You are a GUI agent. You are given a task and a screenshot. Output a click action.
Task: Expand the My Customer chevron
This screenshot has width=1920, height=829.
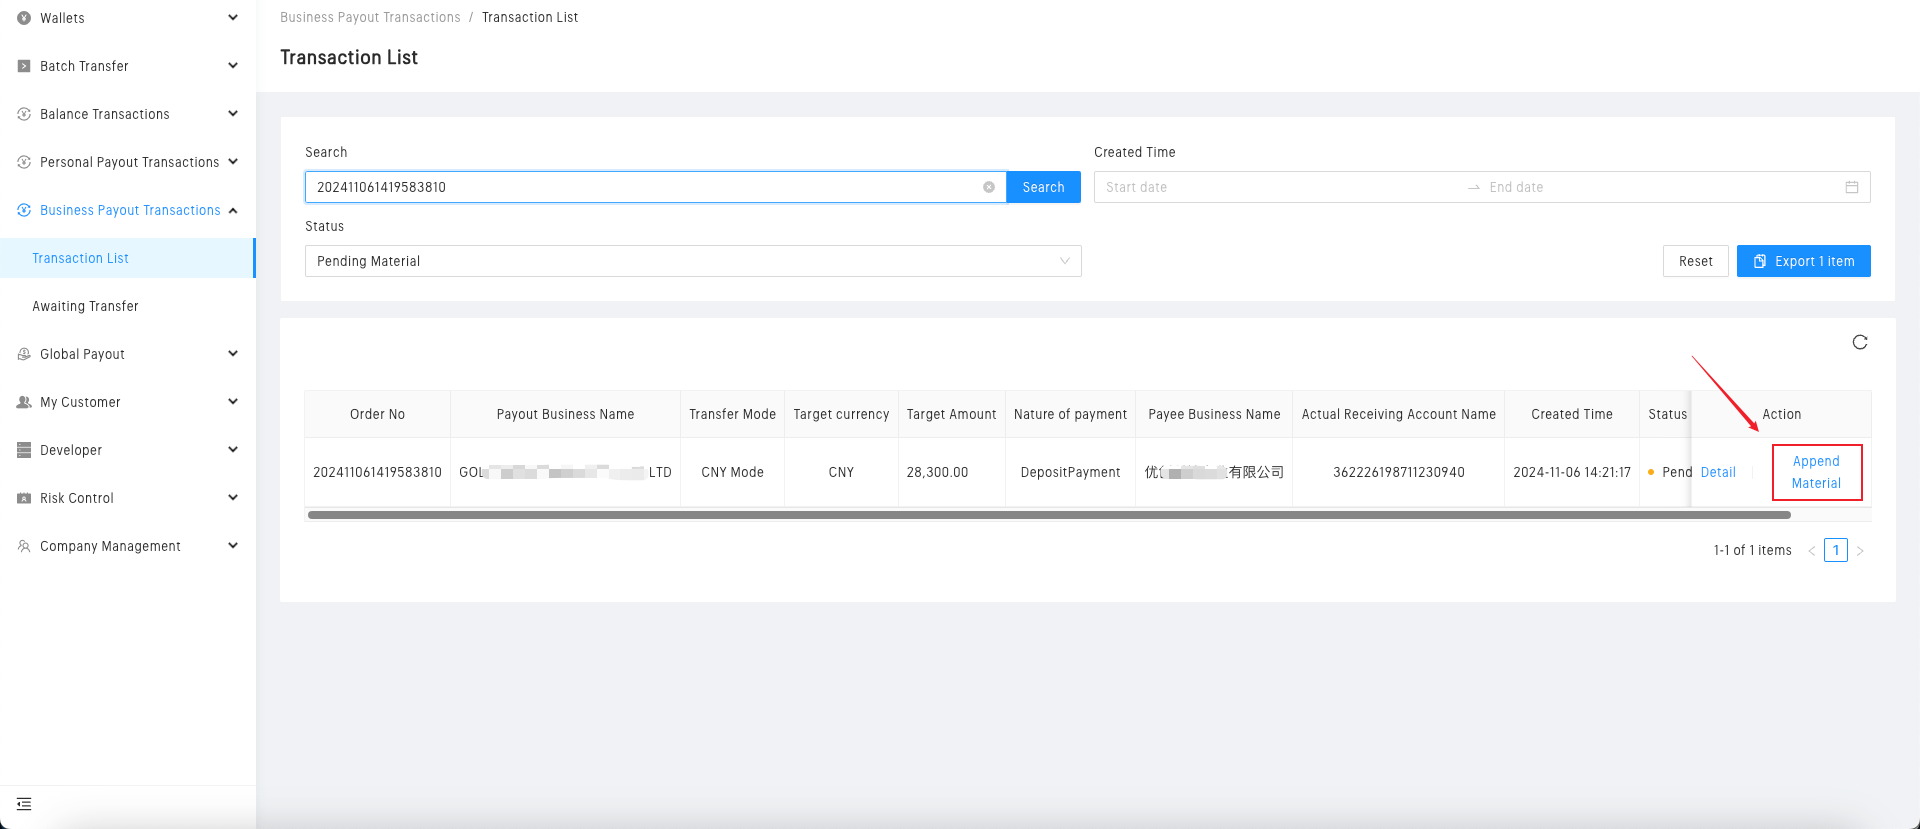233,402
